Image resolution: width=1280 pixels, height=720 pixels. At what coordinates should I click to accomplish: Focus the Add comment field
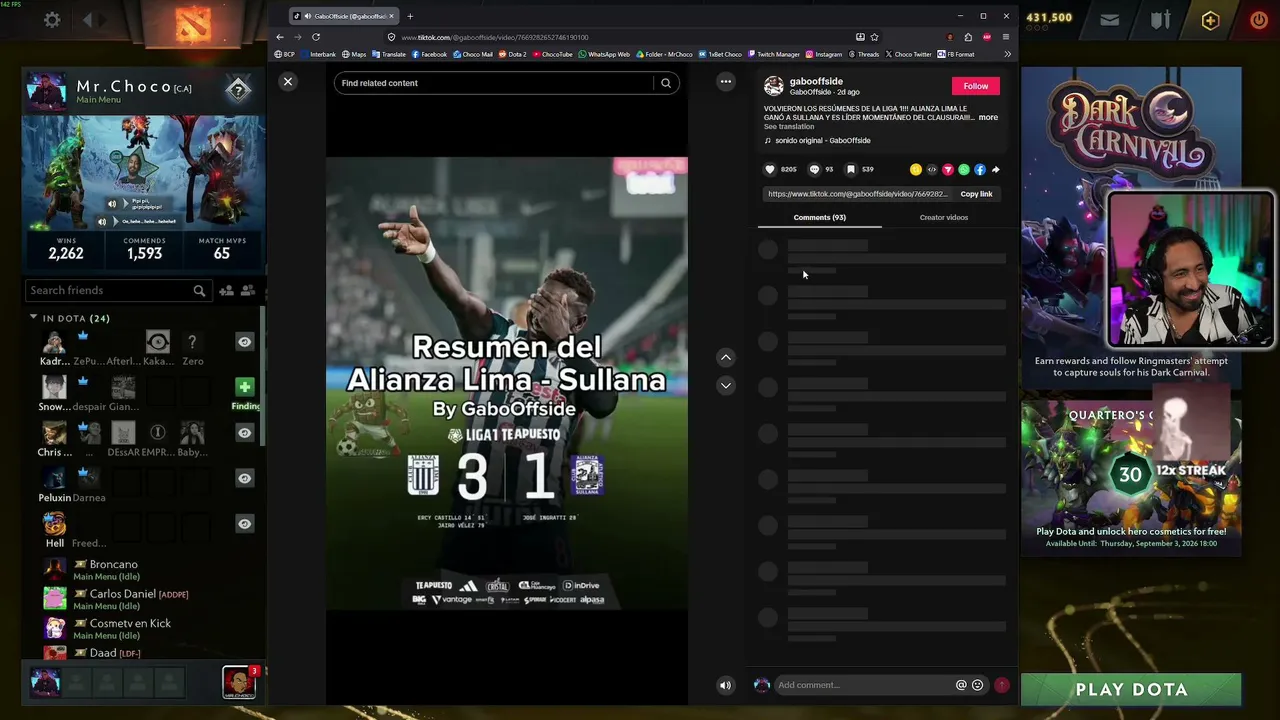pyautogui.click(x=864, y=685)
